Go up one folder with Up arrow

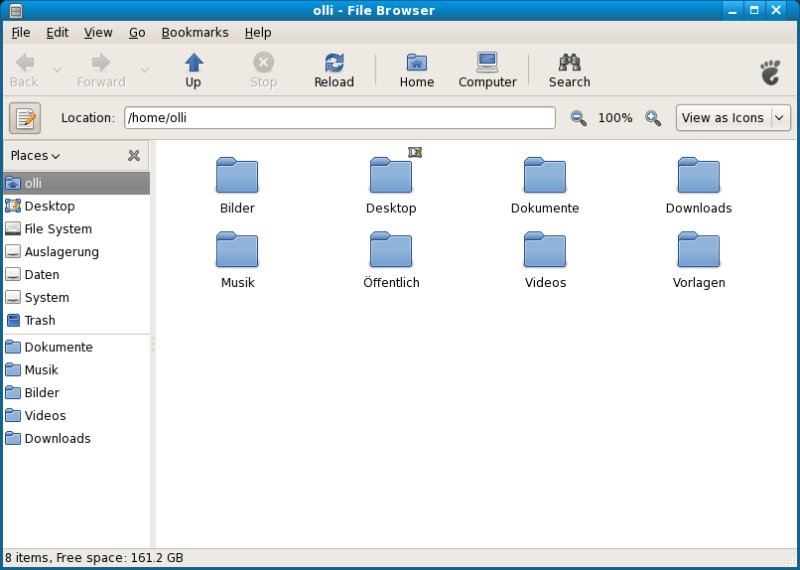[x=193, y=70]
